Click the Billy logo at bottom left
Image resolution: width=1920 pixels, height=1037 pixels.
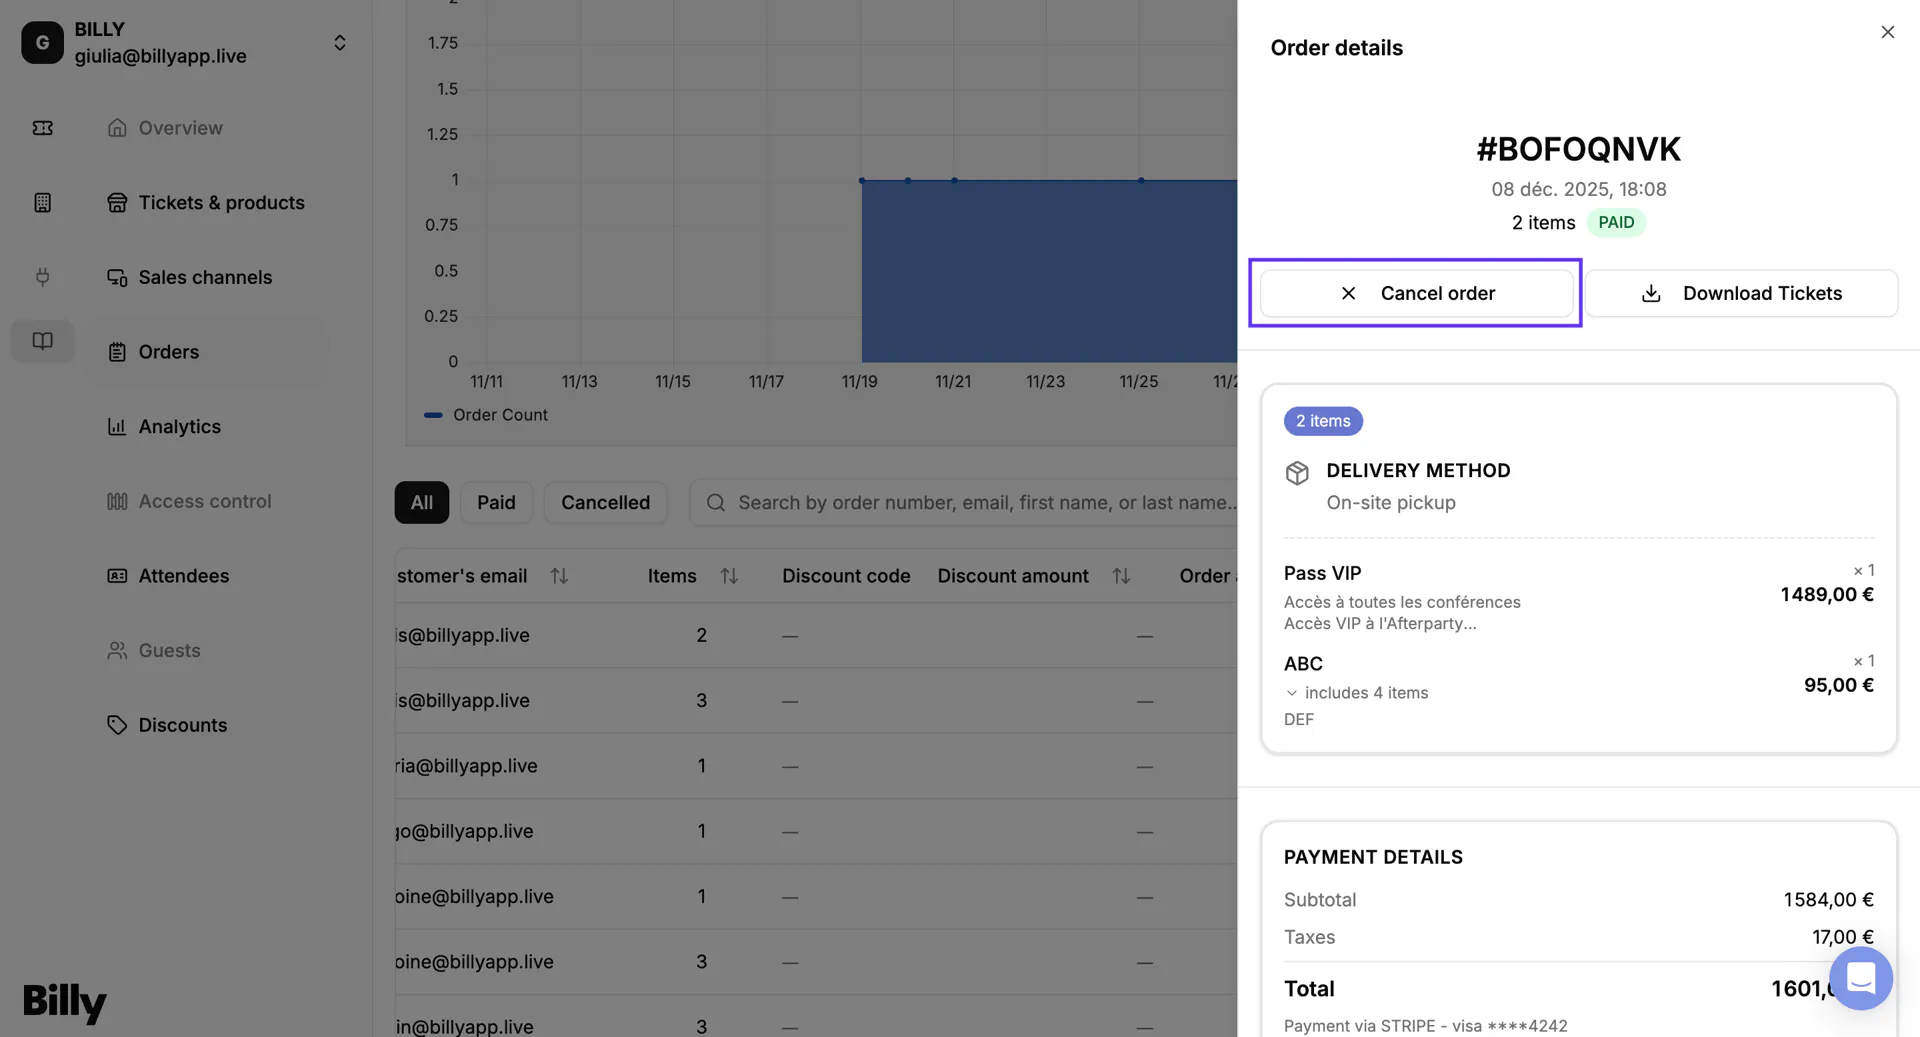(x=65, y=1002)
